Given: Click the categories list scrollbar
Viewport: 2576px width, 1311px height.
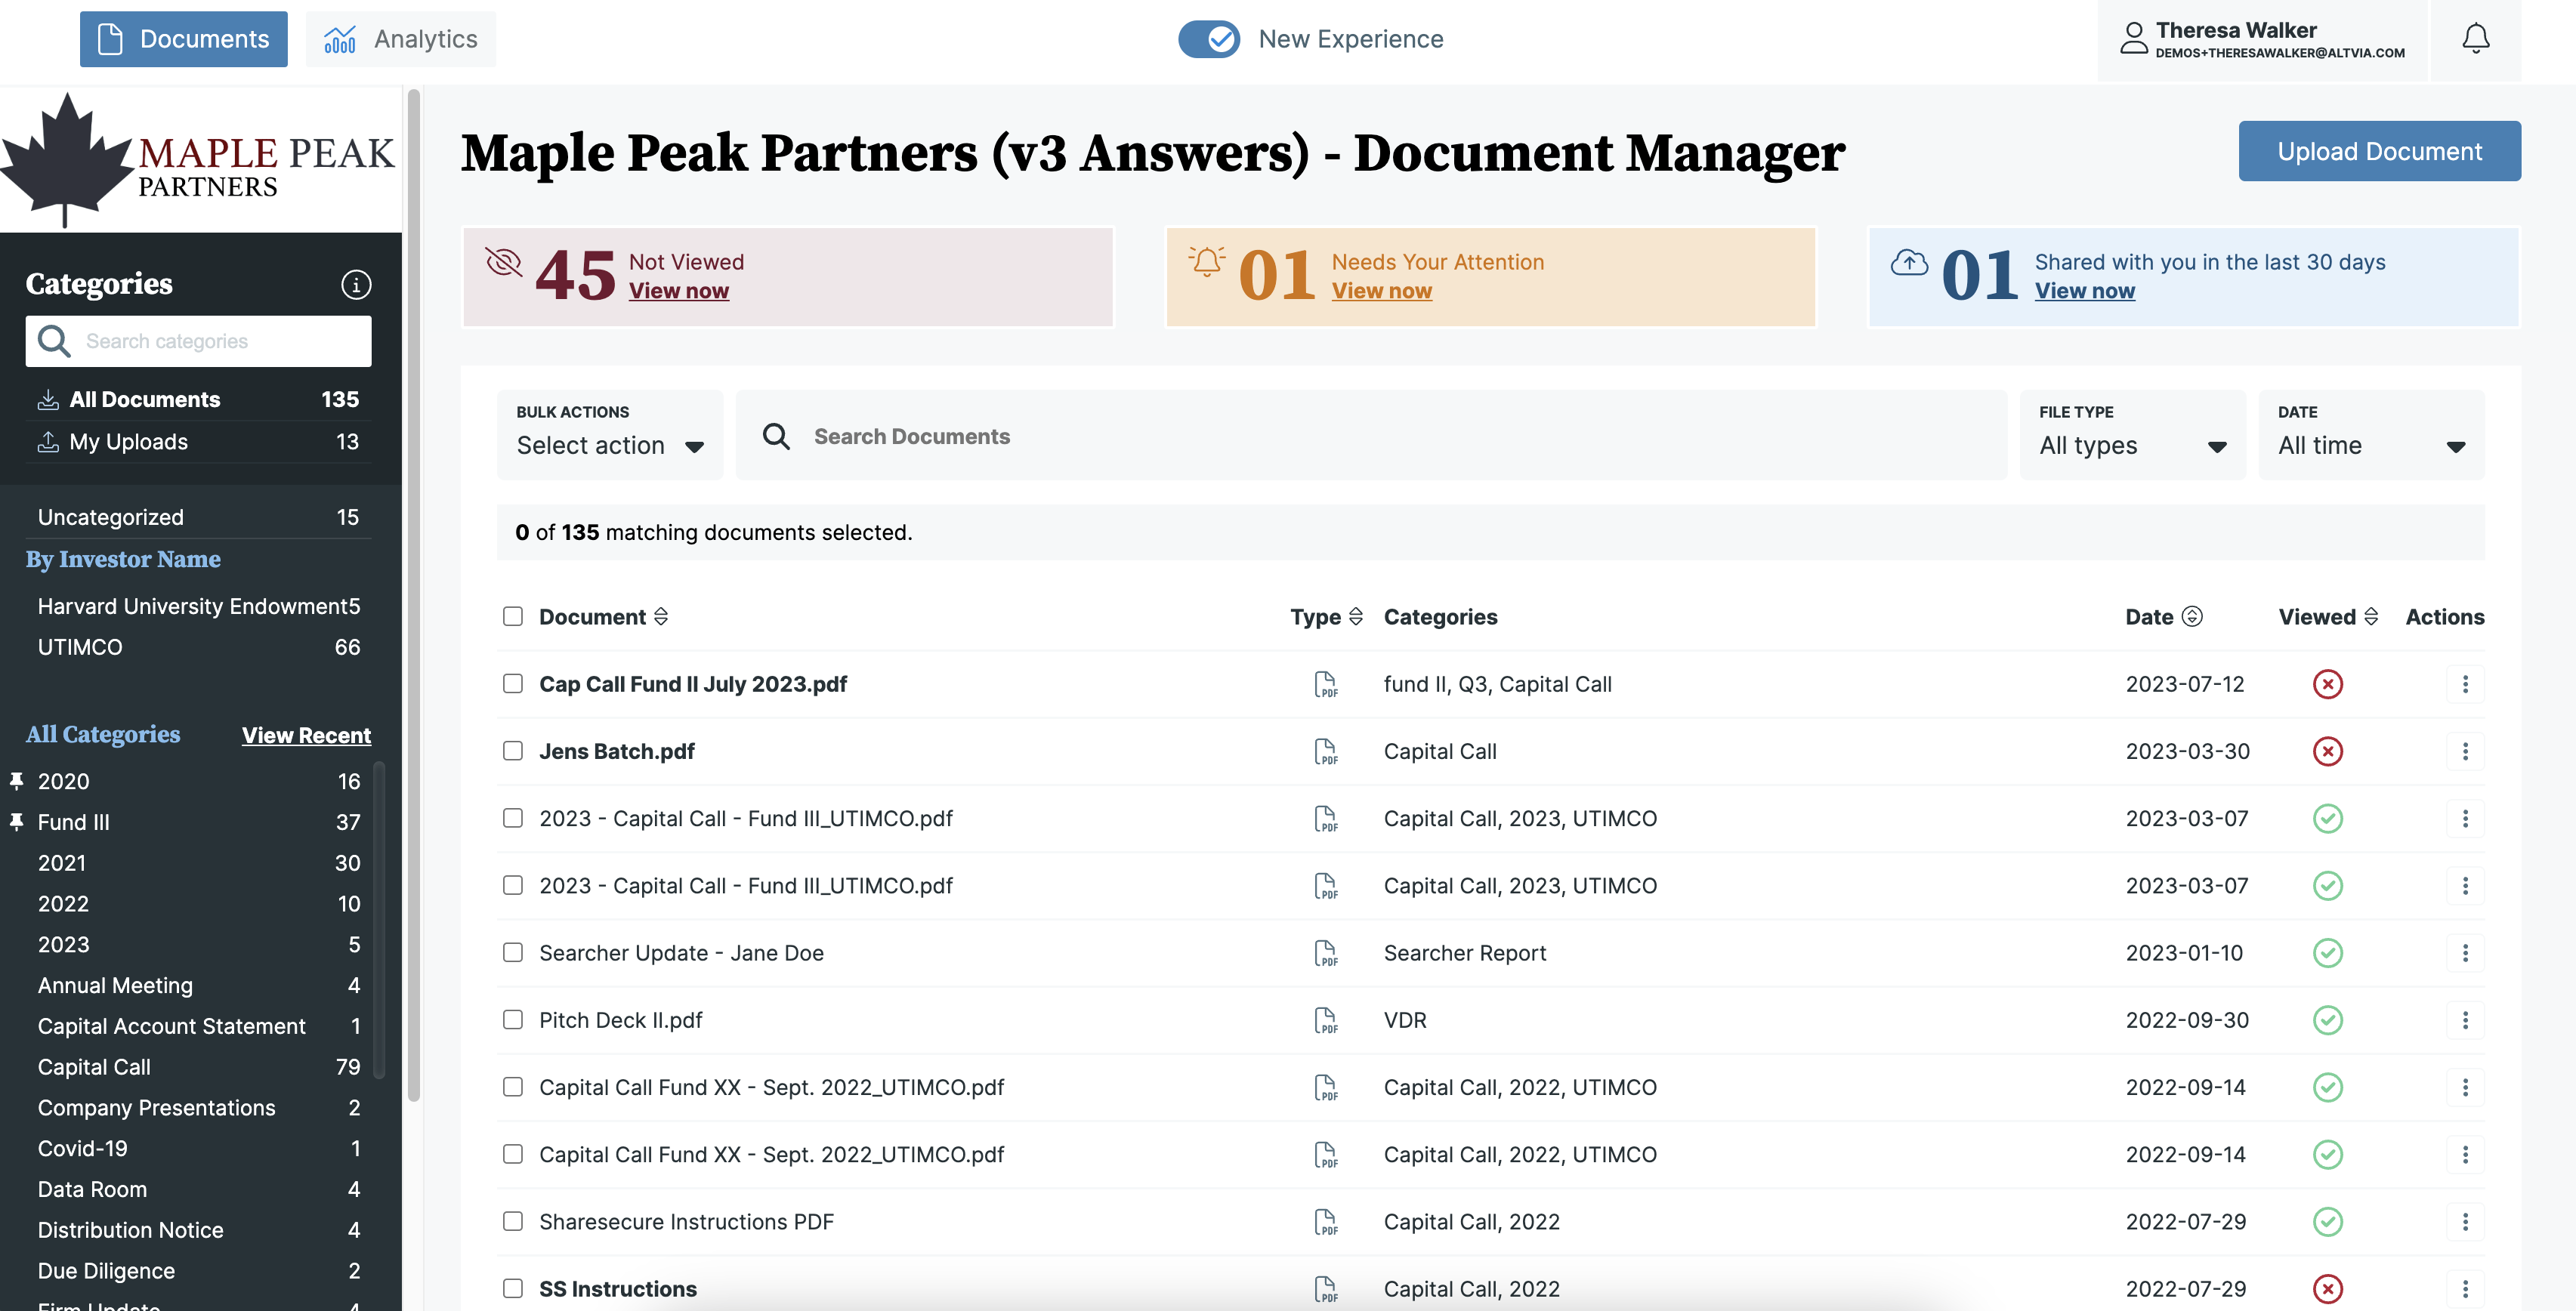Looking at the screenshot, I should [379, 920].
